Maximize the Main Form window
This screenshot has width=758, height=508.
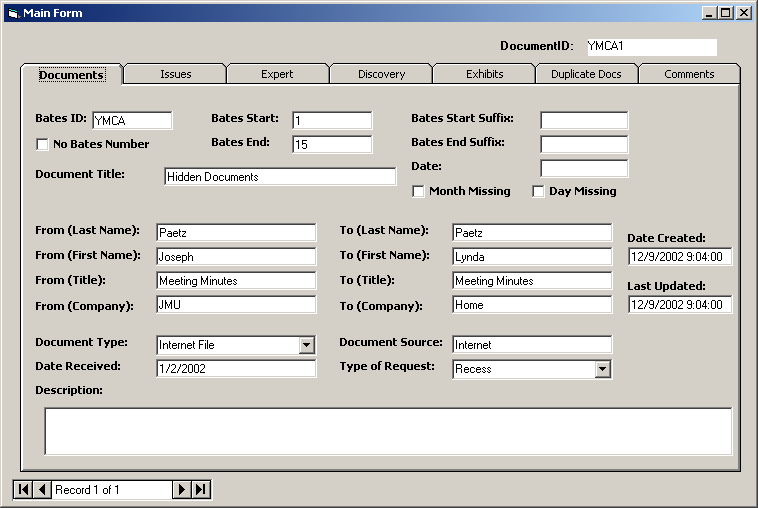(x=726, y=13)
